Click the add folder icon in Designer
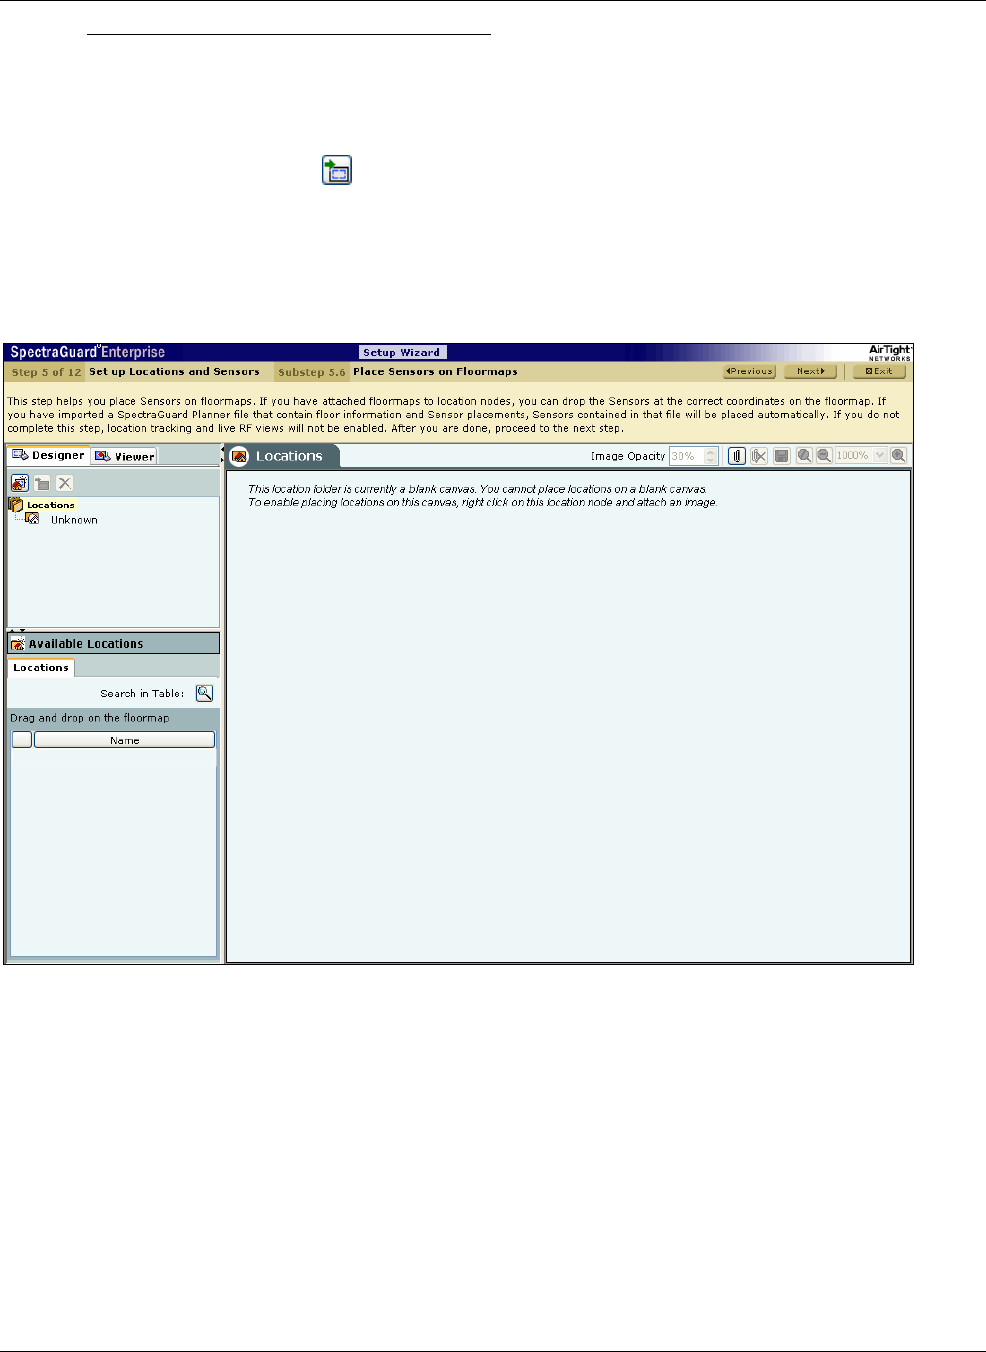This screenshot has width=986, height=1352. click(42, 483)
